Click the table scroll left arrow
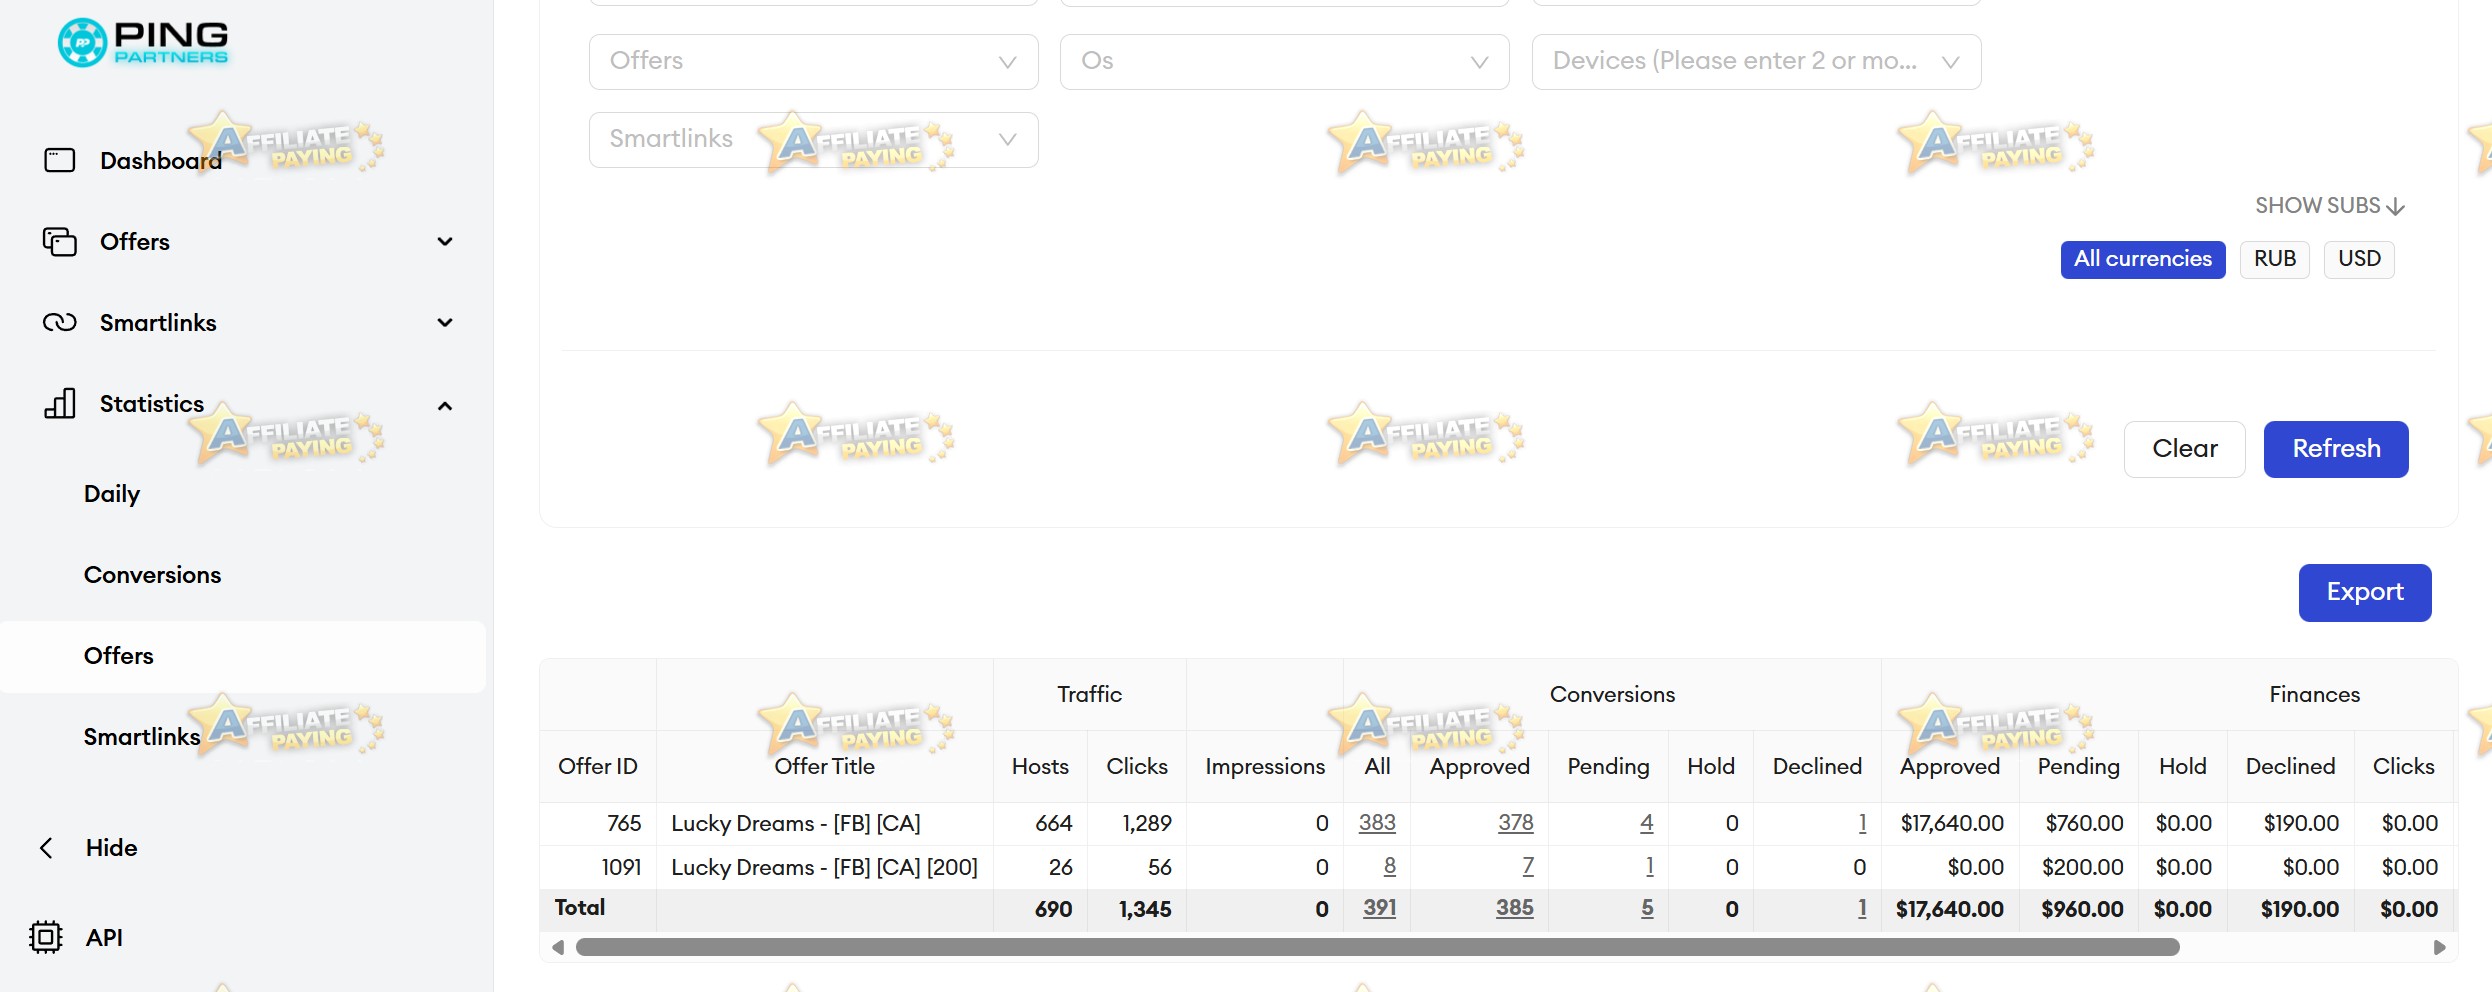 pos(558,947)
